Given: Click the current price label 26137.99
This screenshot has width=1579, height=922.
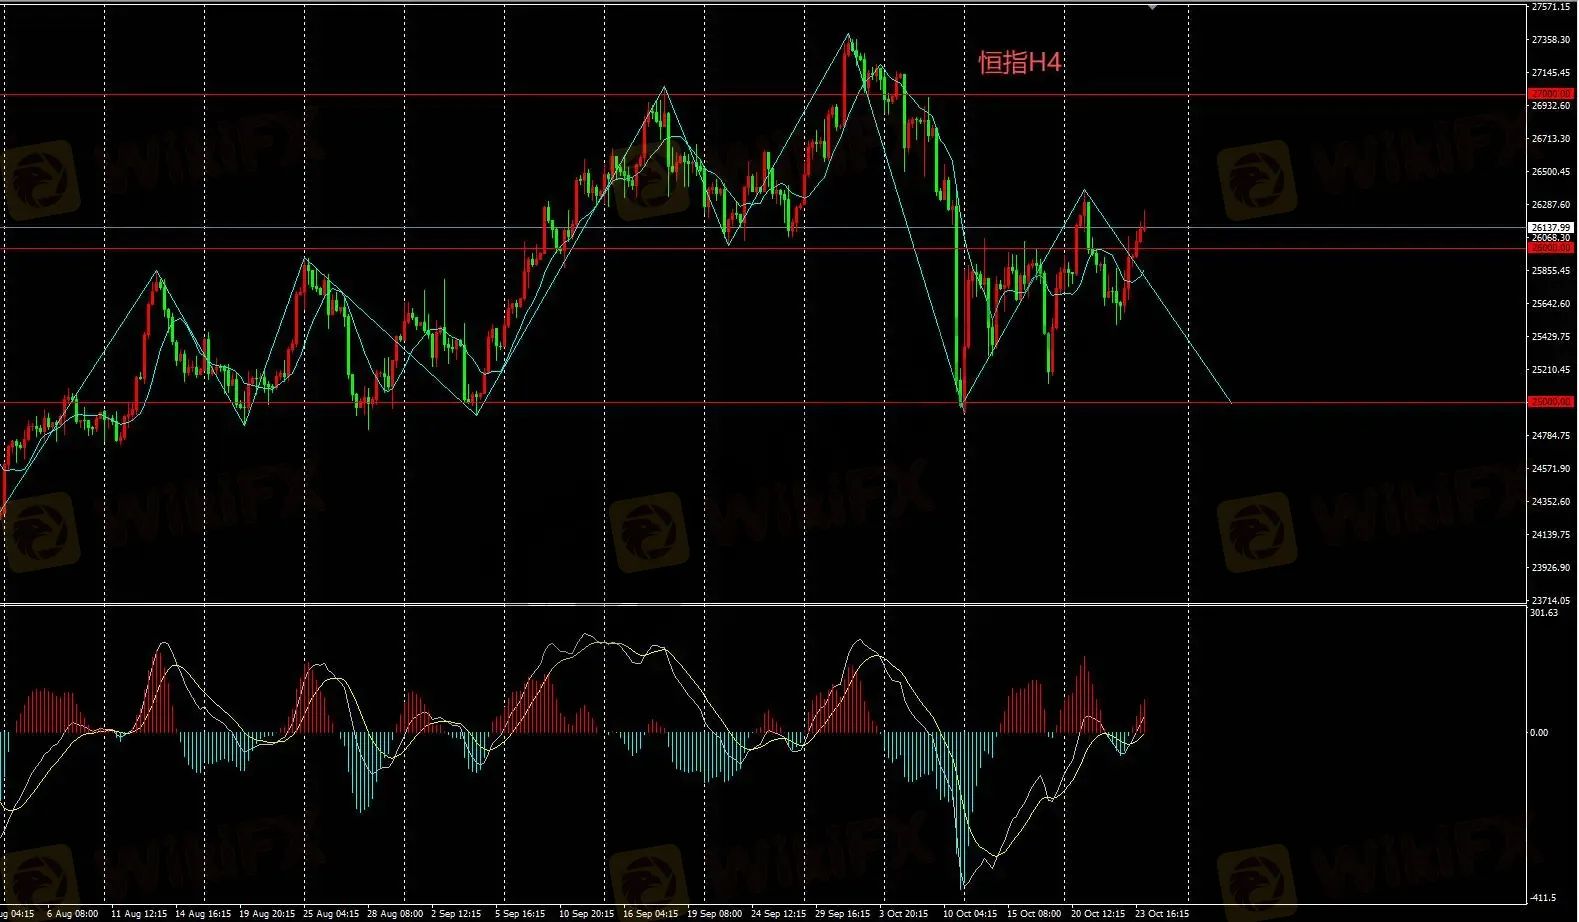Looking at the screenshot, I should 1551,228.
